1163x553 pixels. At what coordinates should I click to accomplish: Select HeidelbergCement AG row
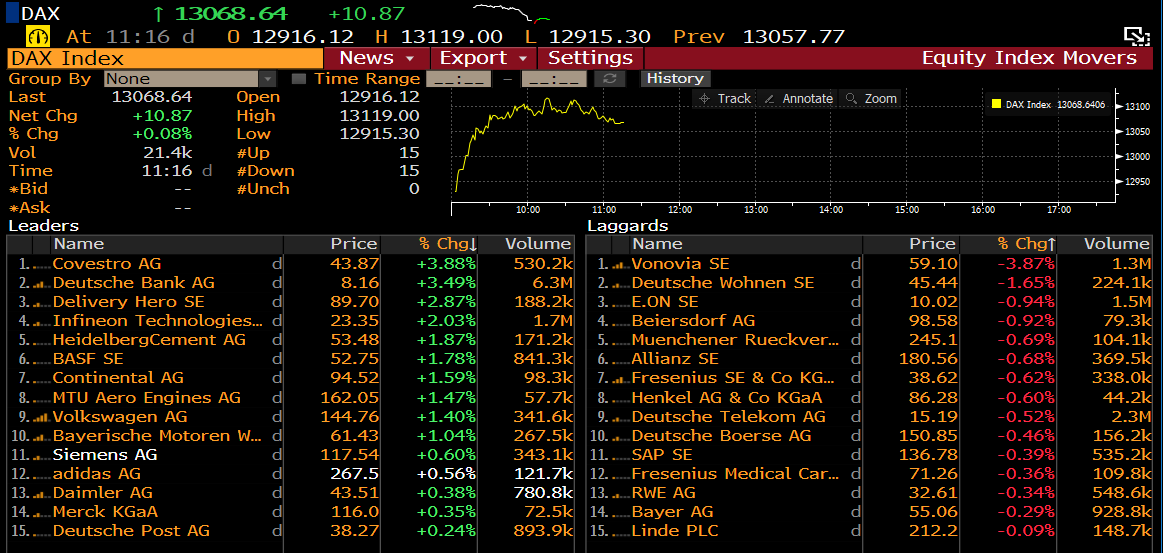pyautogui.click(x=290, y=340)
